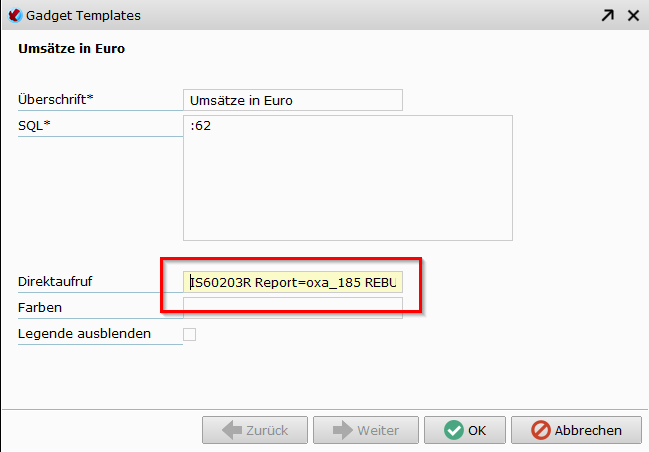The height and width of the screenshot is (452, 649).
Task: Go back with the Zurück button
Action: tap(255, 430)
